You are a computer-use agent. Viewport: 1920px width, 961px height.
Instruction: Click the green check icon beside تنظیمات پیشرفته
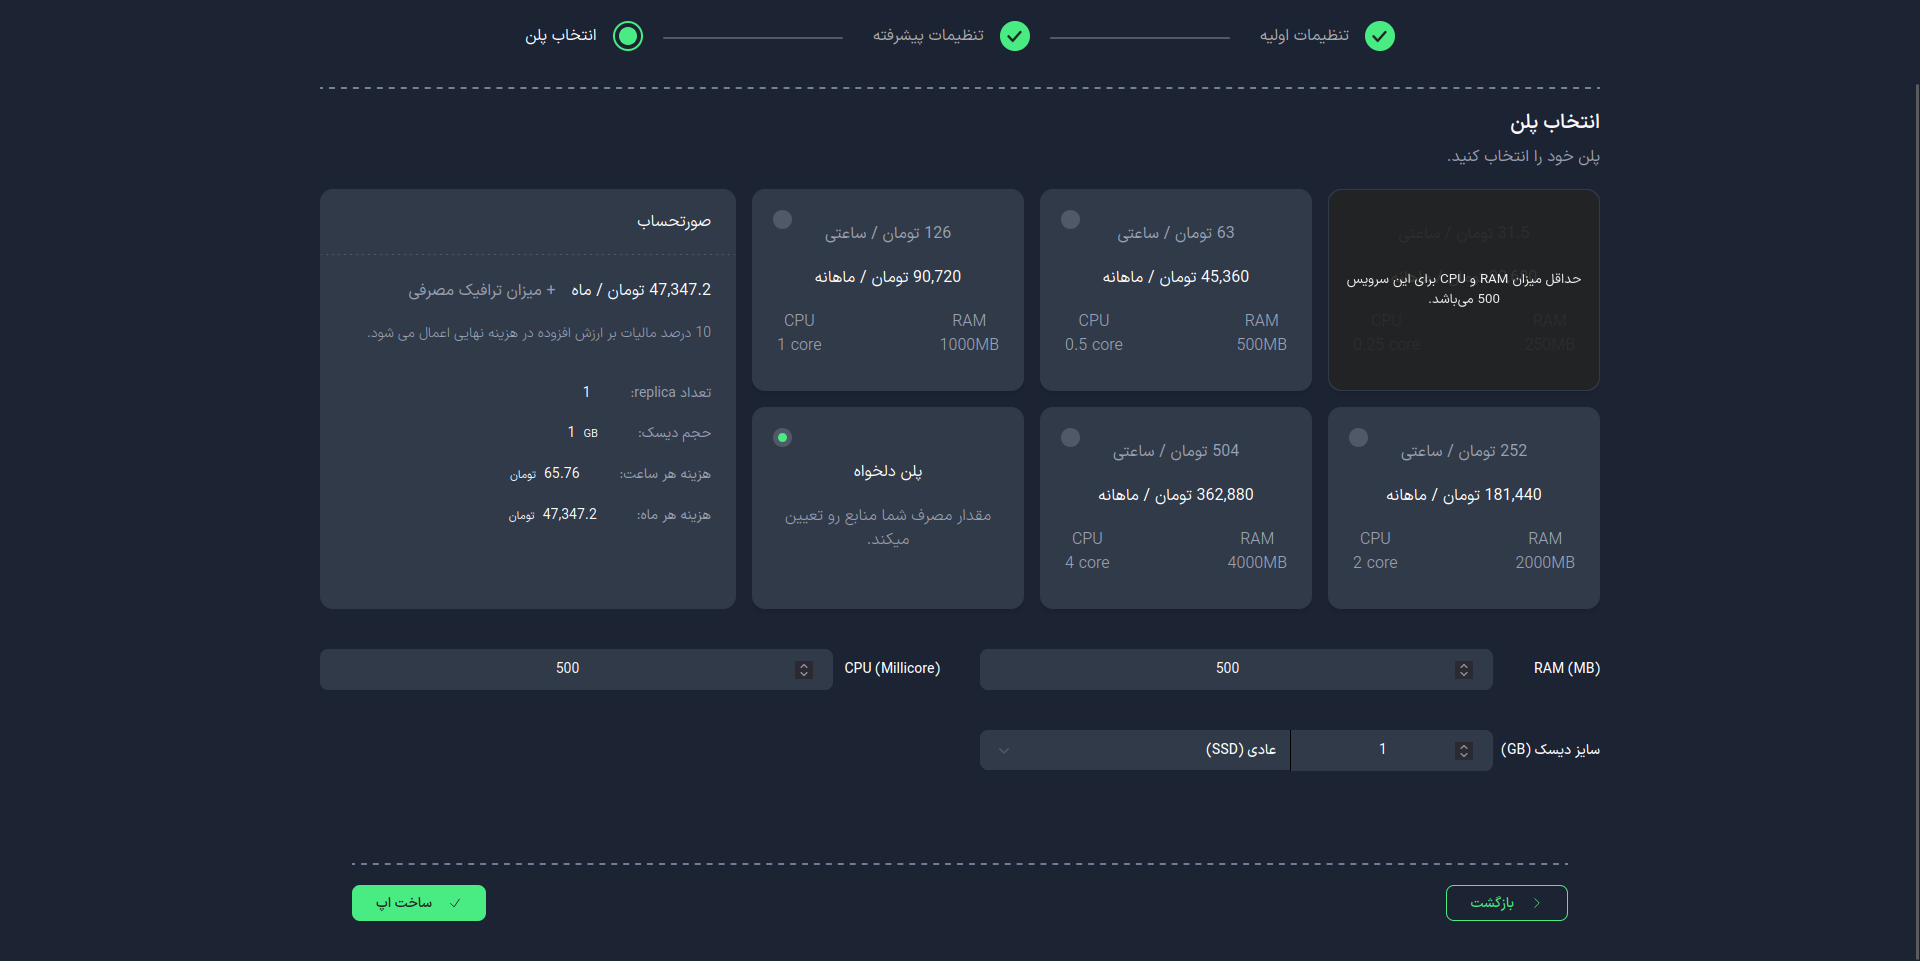click(1015, 36)
